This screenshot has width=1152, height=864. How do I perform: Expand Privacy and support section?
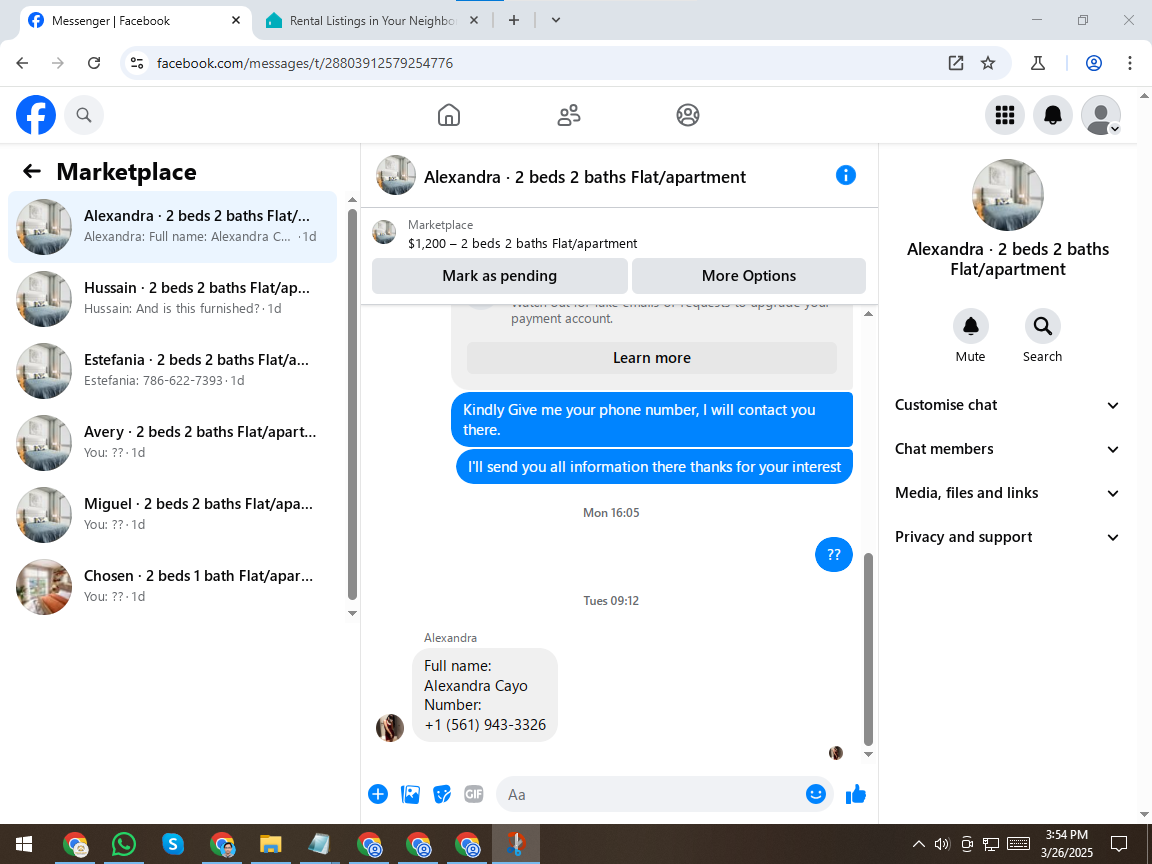pyautogui.click(x=1007, y=537)
